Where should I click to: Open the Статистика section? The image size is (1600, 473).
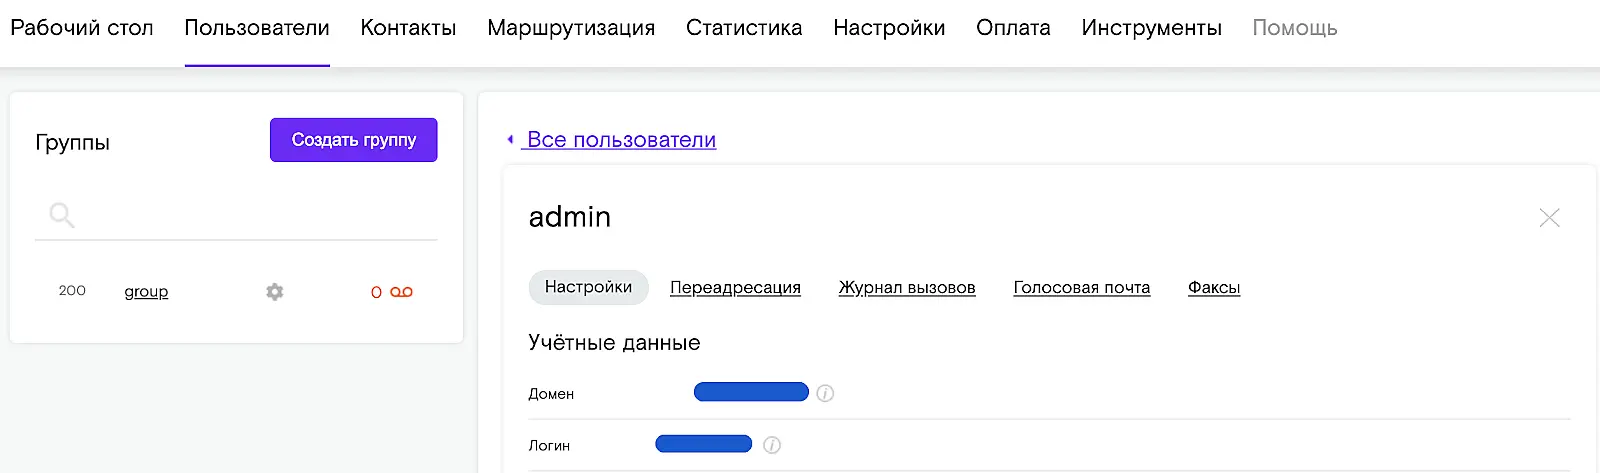pyautogui.click(x=744, y=28)
